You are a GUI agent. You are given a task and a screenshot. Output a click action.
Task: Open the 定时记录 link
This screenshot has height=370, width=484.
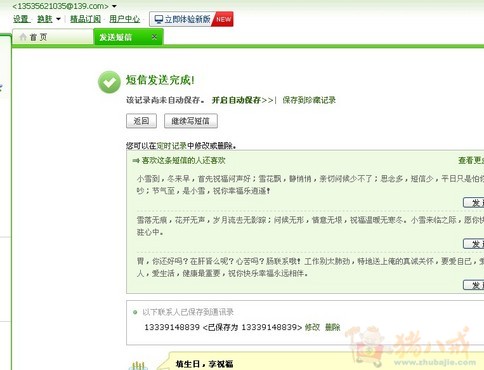(x=172, y=146)
